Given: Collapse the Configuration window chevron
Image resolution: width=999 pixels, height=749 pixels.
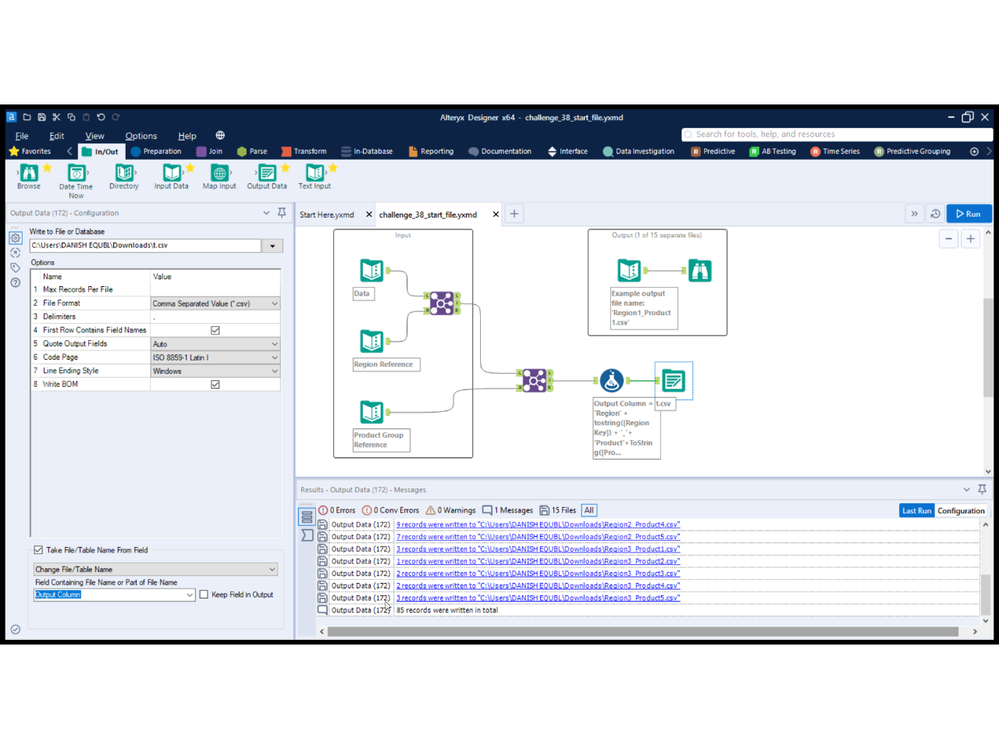Looking at the screenshot, I should pyautogui.click(x=266, y=213).
